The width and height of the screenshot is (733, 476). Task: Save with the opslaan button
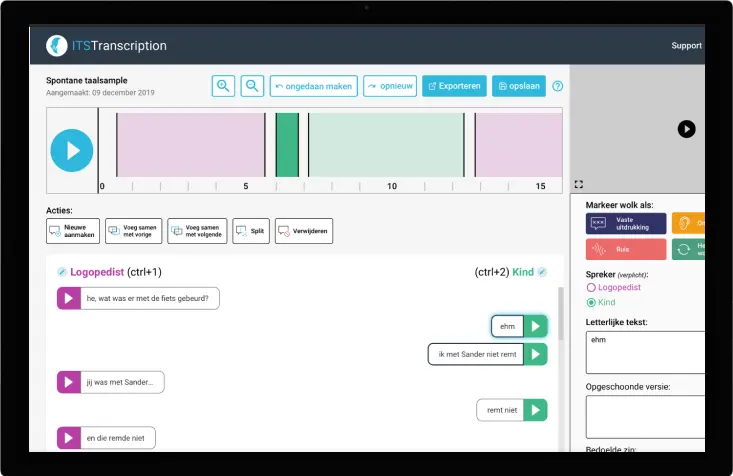518,86
